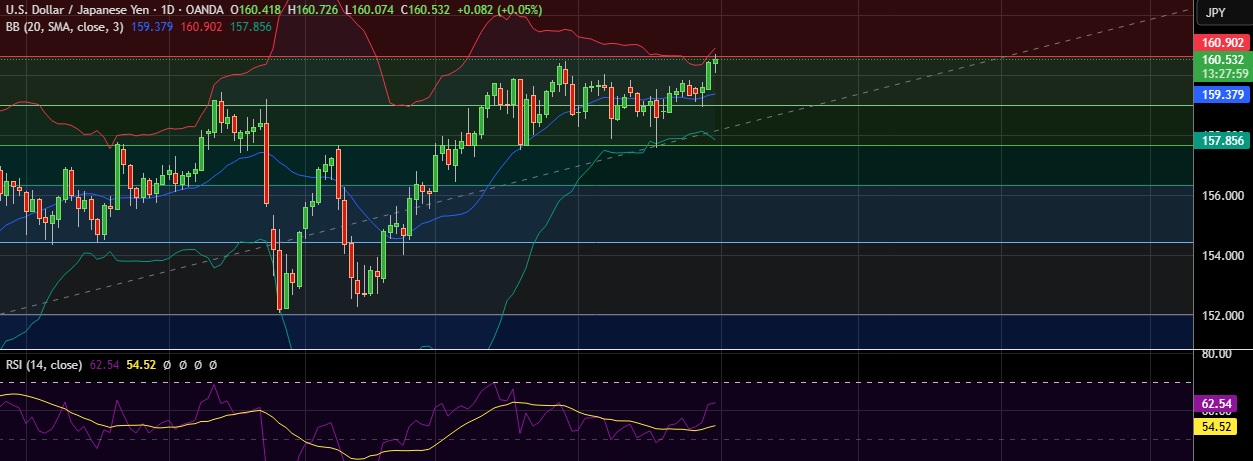Click the blue 159.379 price scale label
1253x461 pixels.
[x=1222, y=96]
